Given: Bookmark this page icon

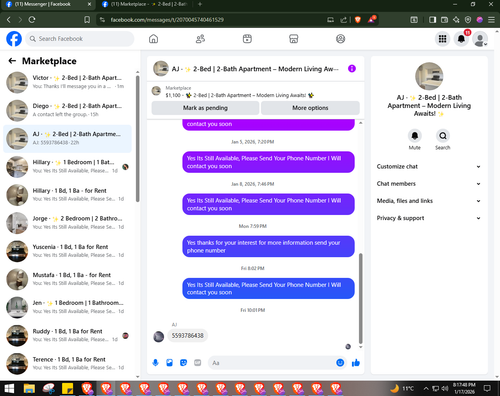Looking at the screenshot, I should click(x=87, y=20).
